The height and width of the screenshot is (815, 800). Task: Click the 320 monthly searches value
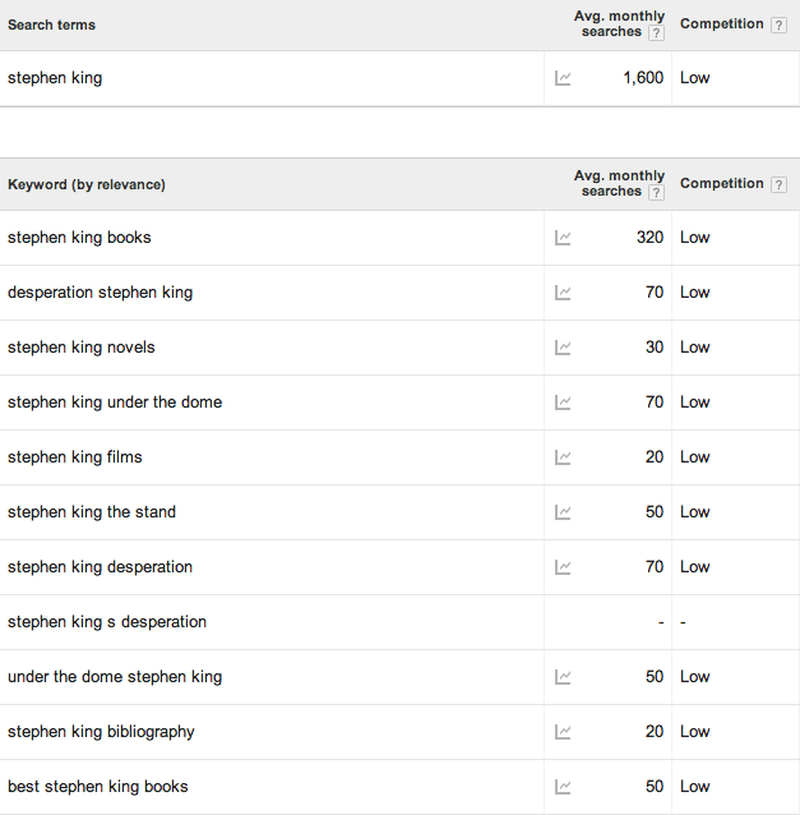(x=650, y=238)
